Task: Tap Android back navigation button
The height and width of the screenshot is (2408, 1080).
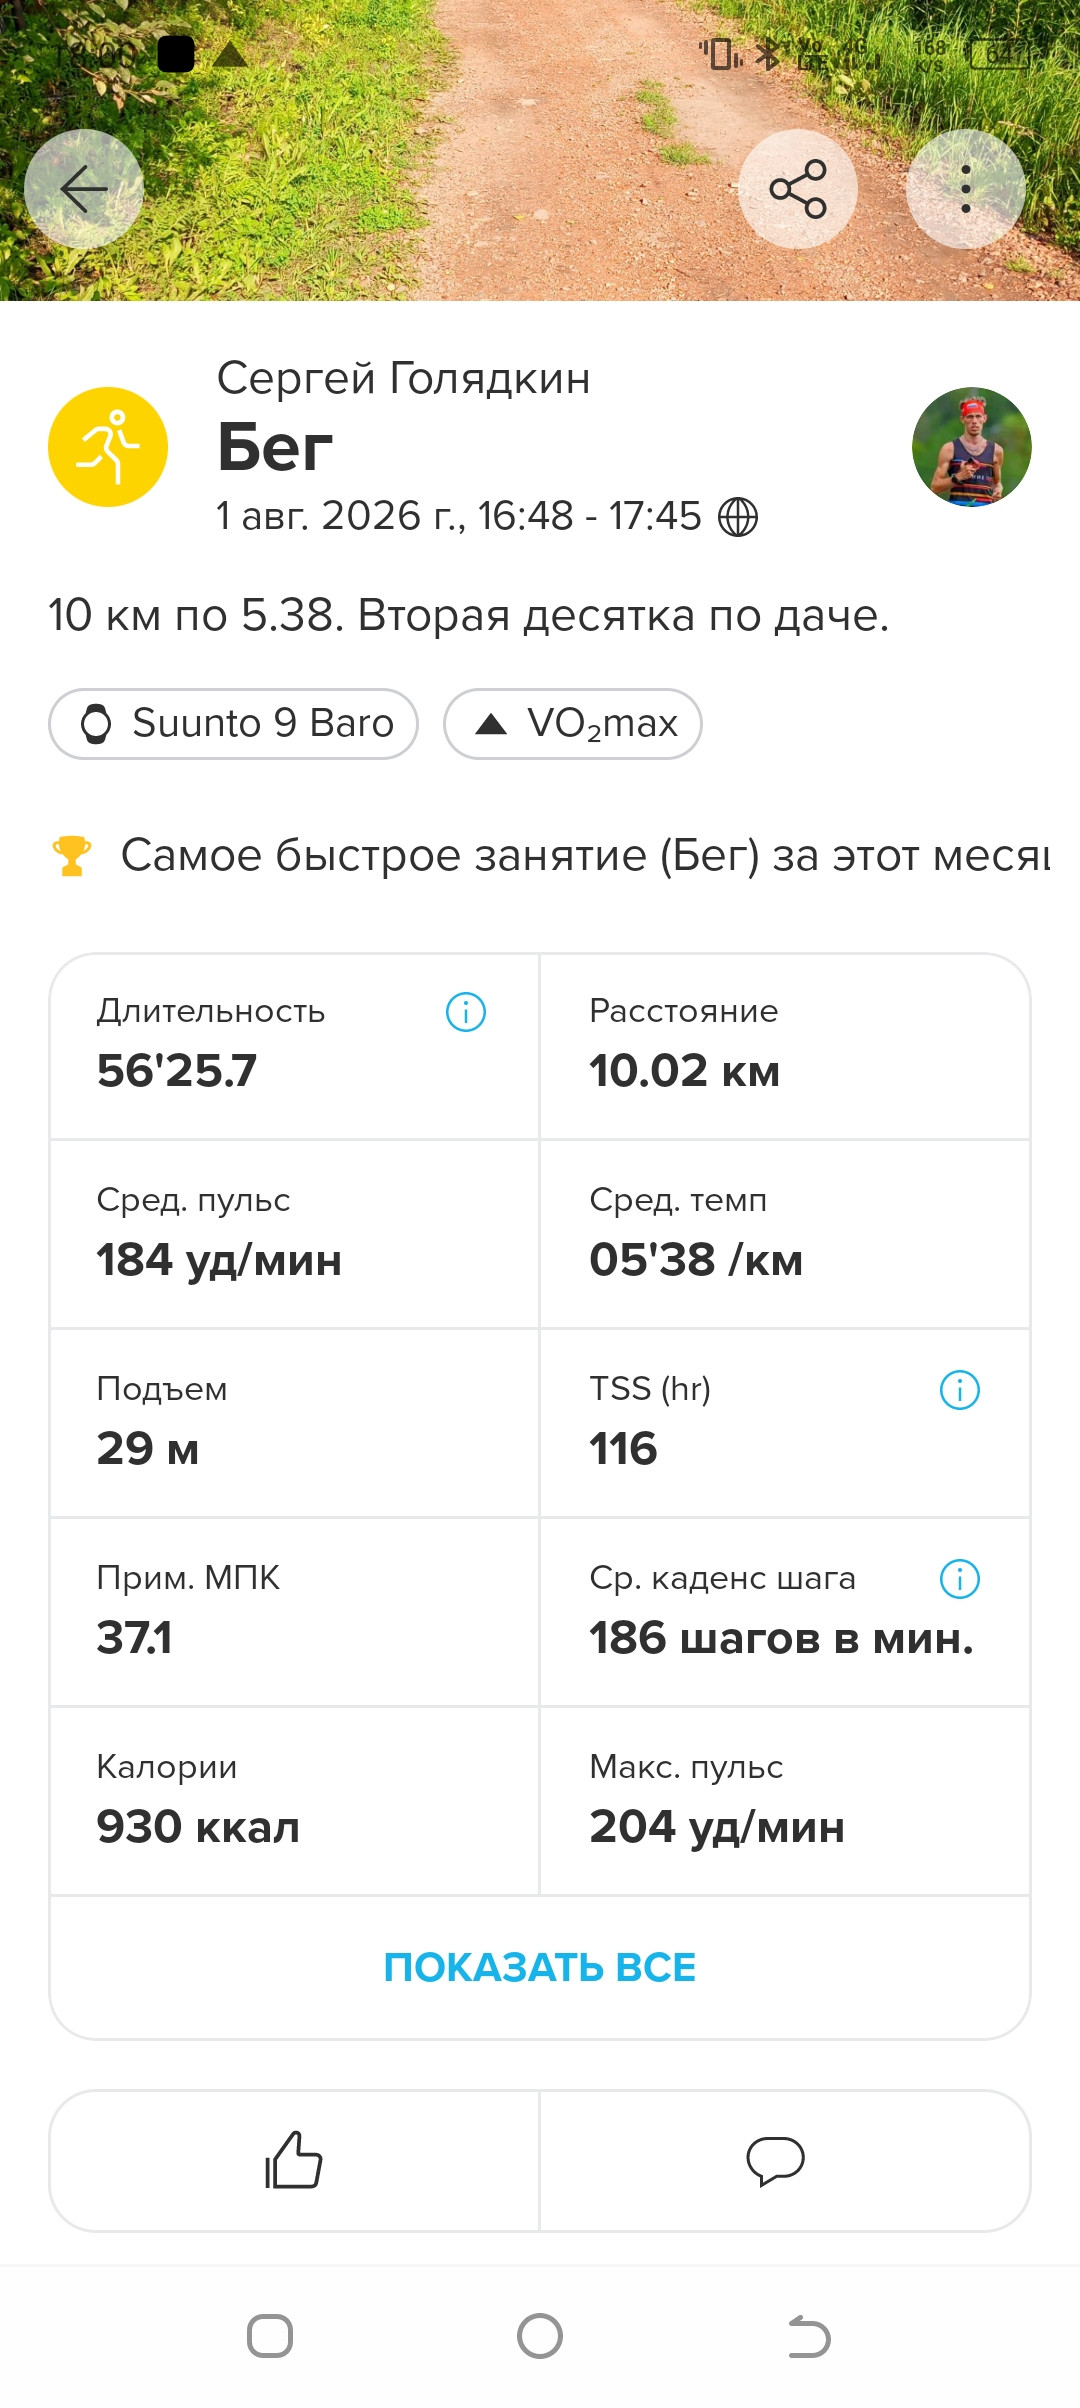Action: pos(809,2337)
